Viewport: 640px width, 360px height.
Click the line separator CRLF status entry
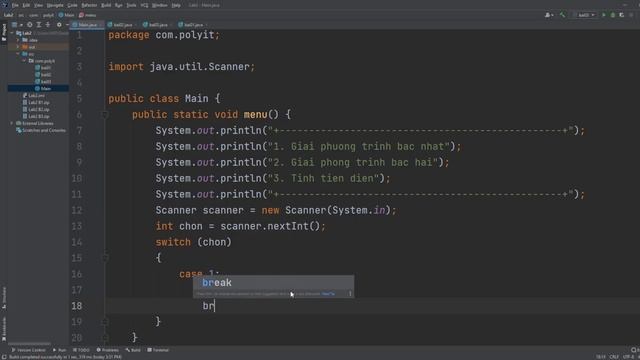pos(614,357)
